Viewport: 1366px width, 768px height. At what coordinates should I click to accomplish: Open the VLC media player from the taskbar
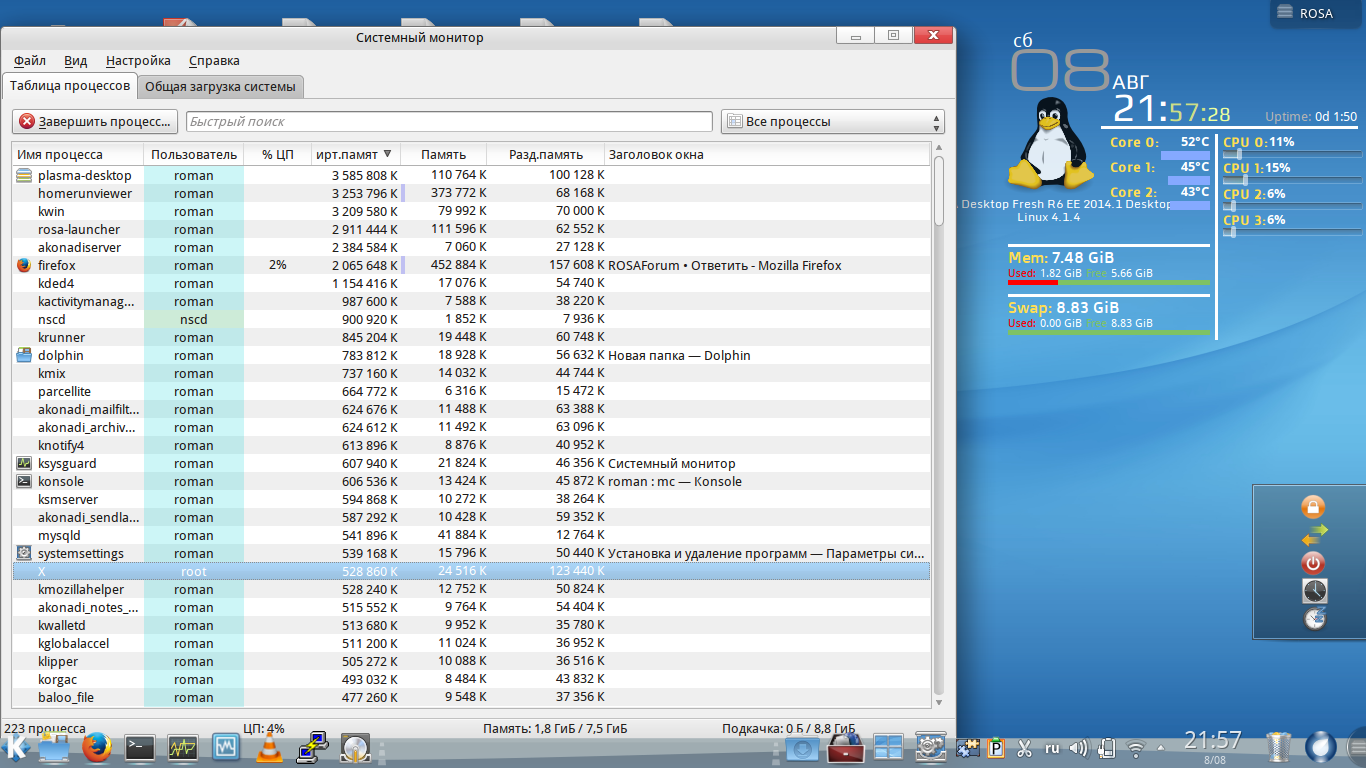point(268,747)
